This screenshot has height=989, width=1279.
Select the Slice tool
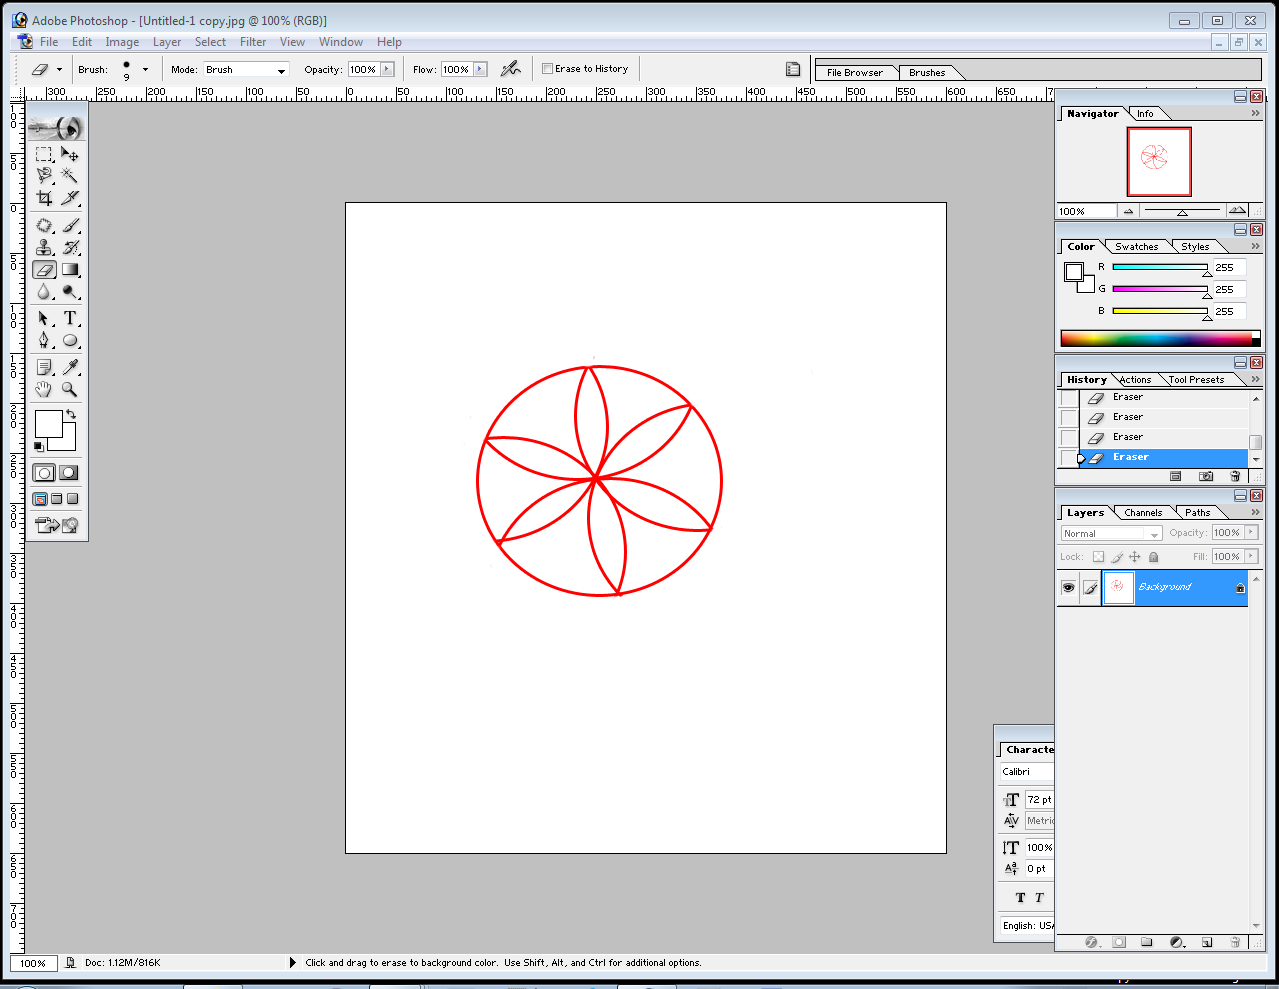coord(70,197)
